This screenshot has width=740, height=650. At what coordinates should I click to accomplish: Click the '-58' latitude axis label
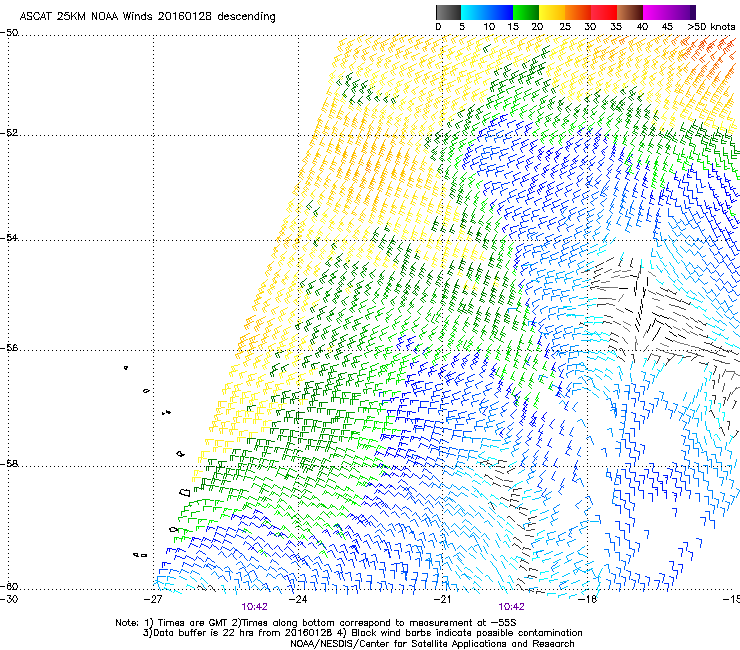coord(9,464)
